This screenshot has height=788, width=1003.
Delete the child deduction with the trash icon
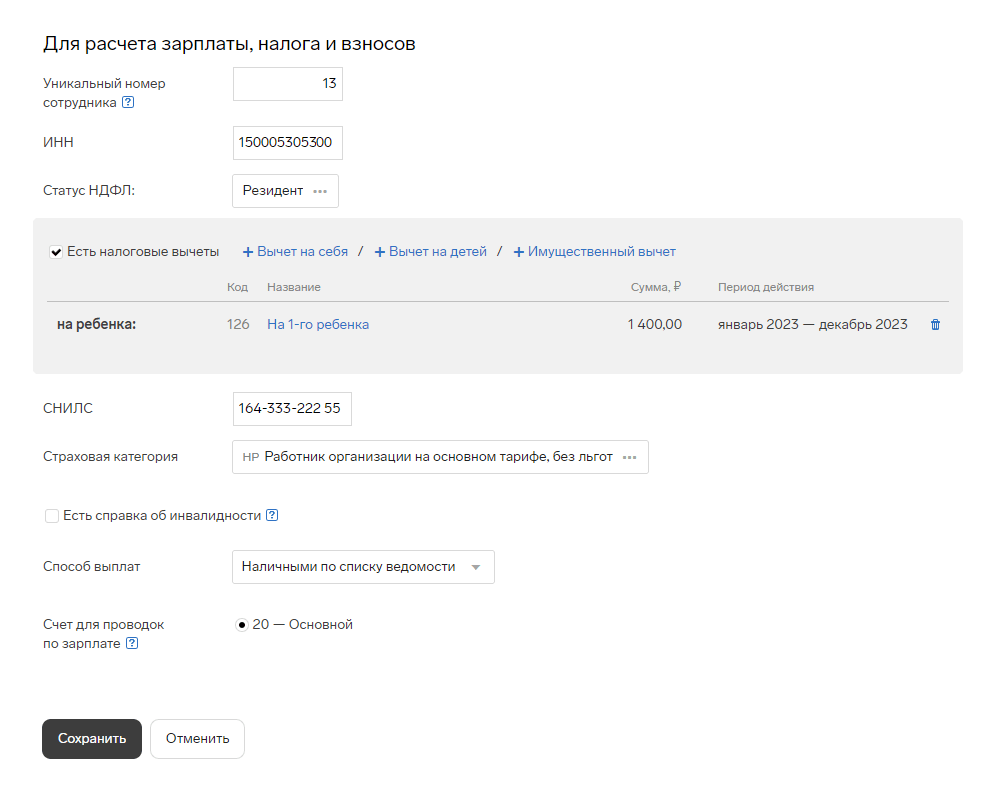[x=935, y=325]
